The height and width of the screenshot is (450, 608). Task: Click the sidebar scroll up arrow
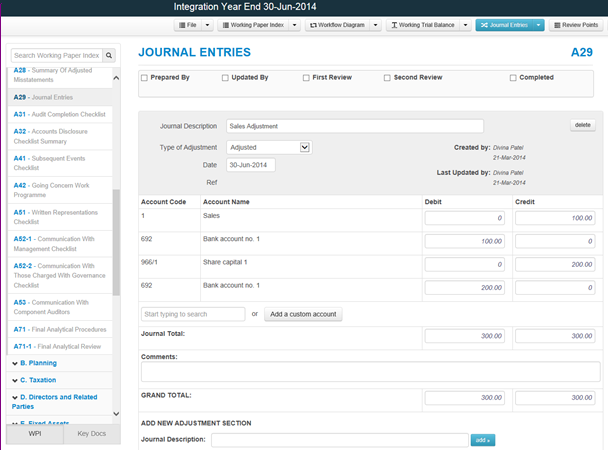coord(116,78)
